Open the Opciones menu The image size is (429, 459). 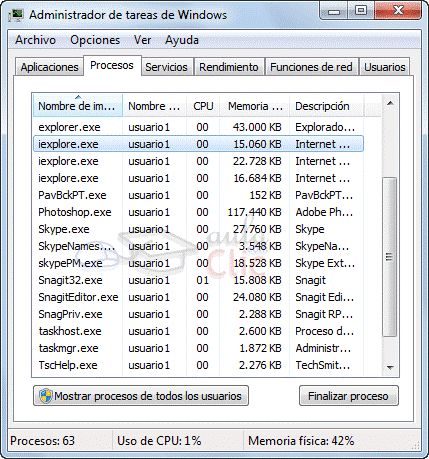coord(95,40)
